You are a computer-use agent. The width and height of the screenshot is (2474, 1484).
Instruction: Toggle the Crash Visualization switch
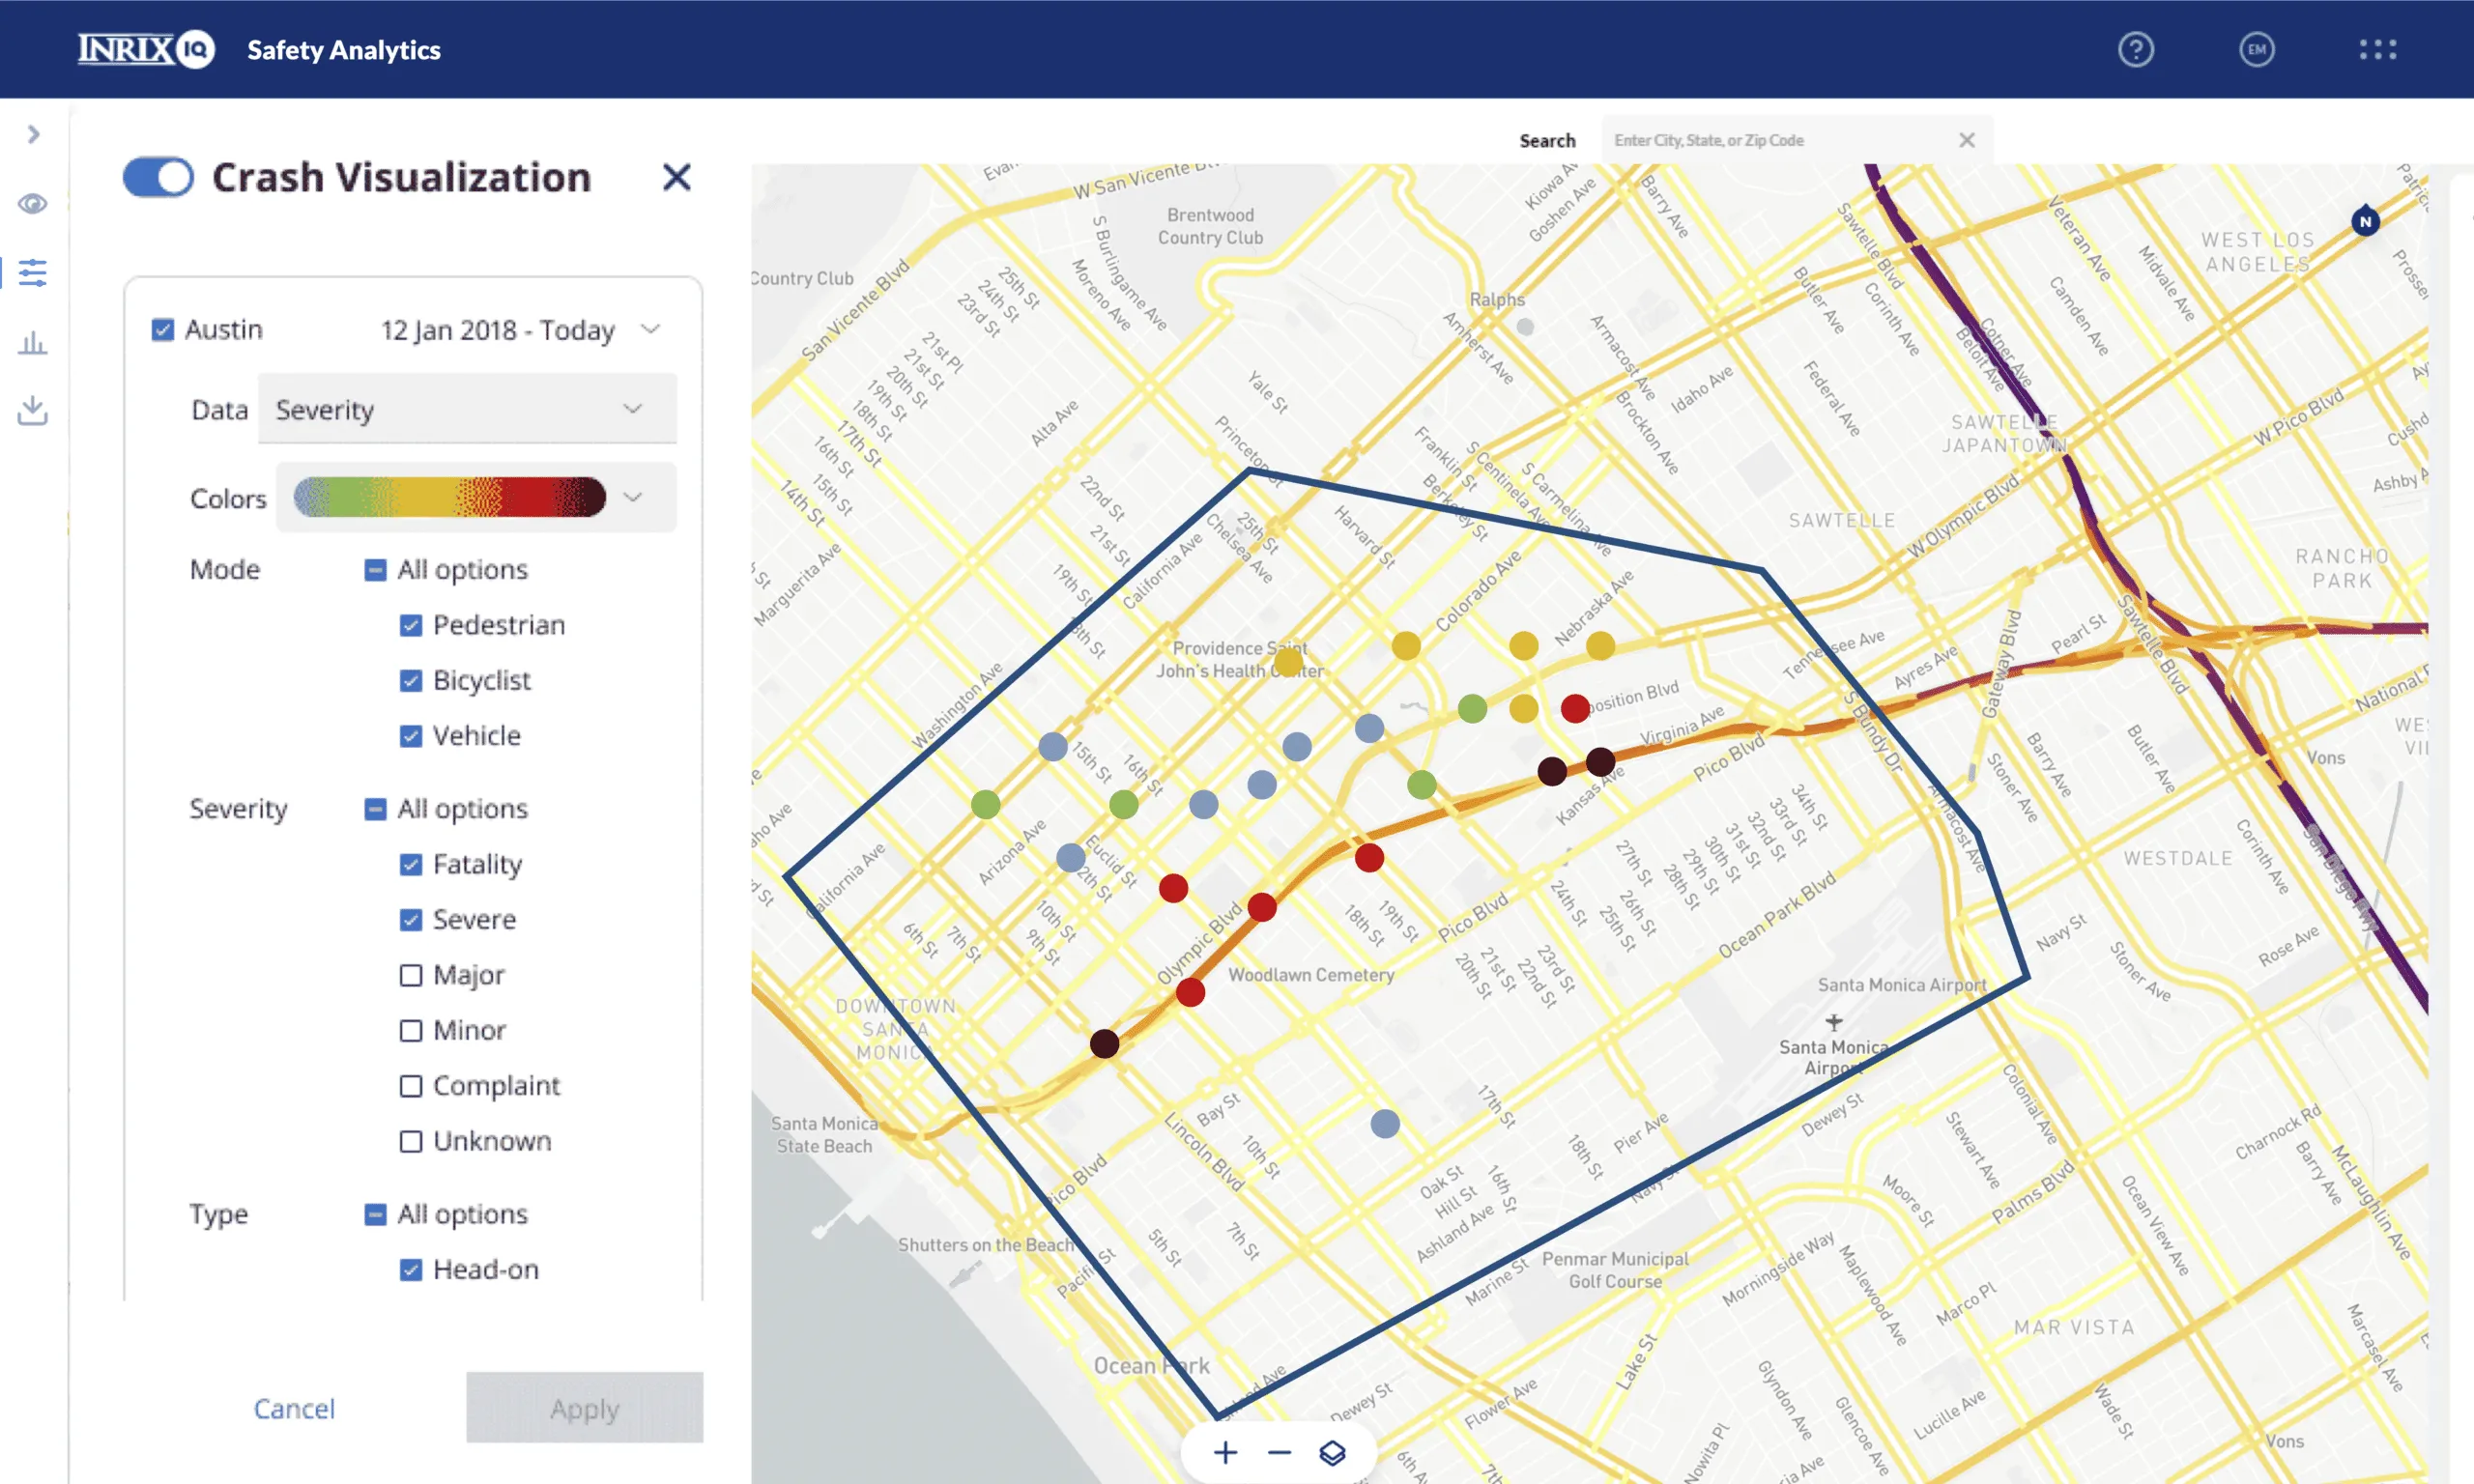(x=158, y=178)
